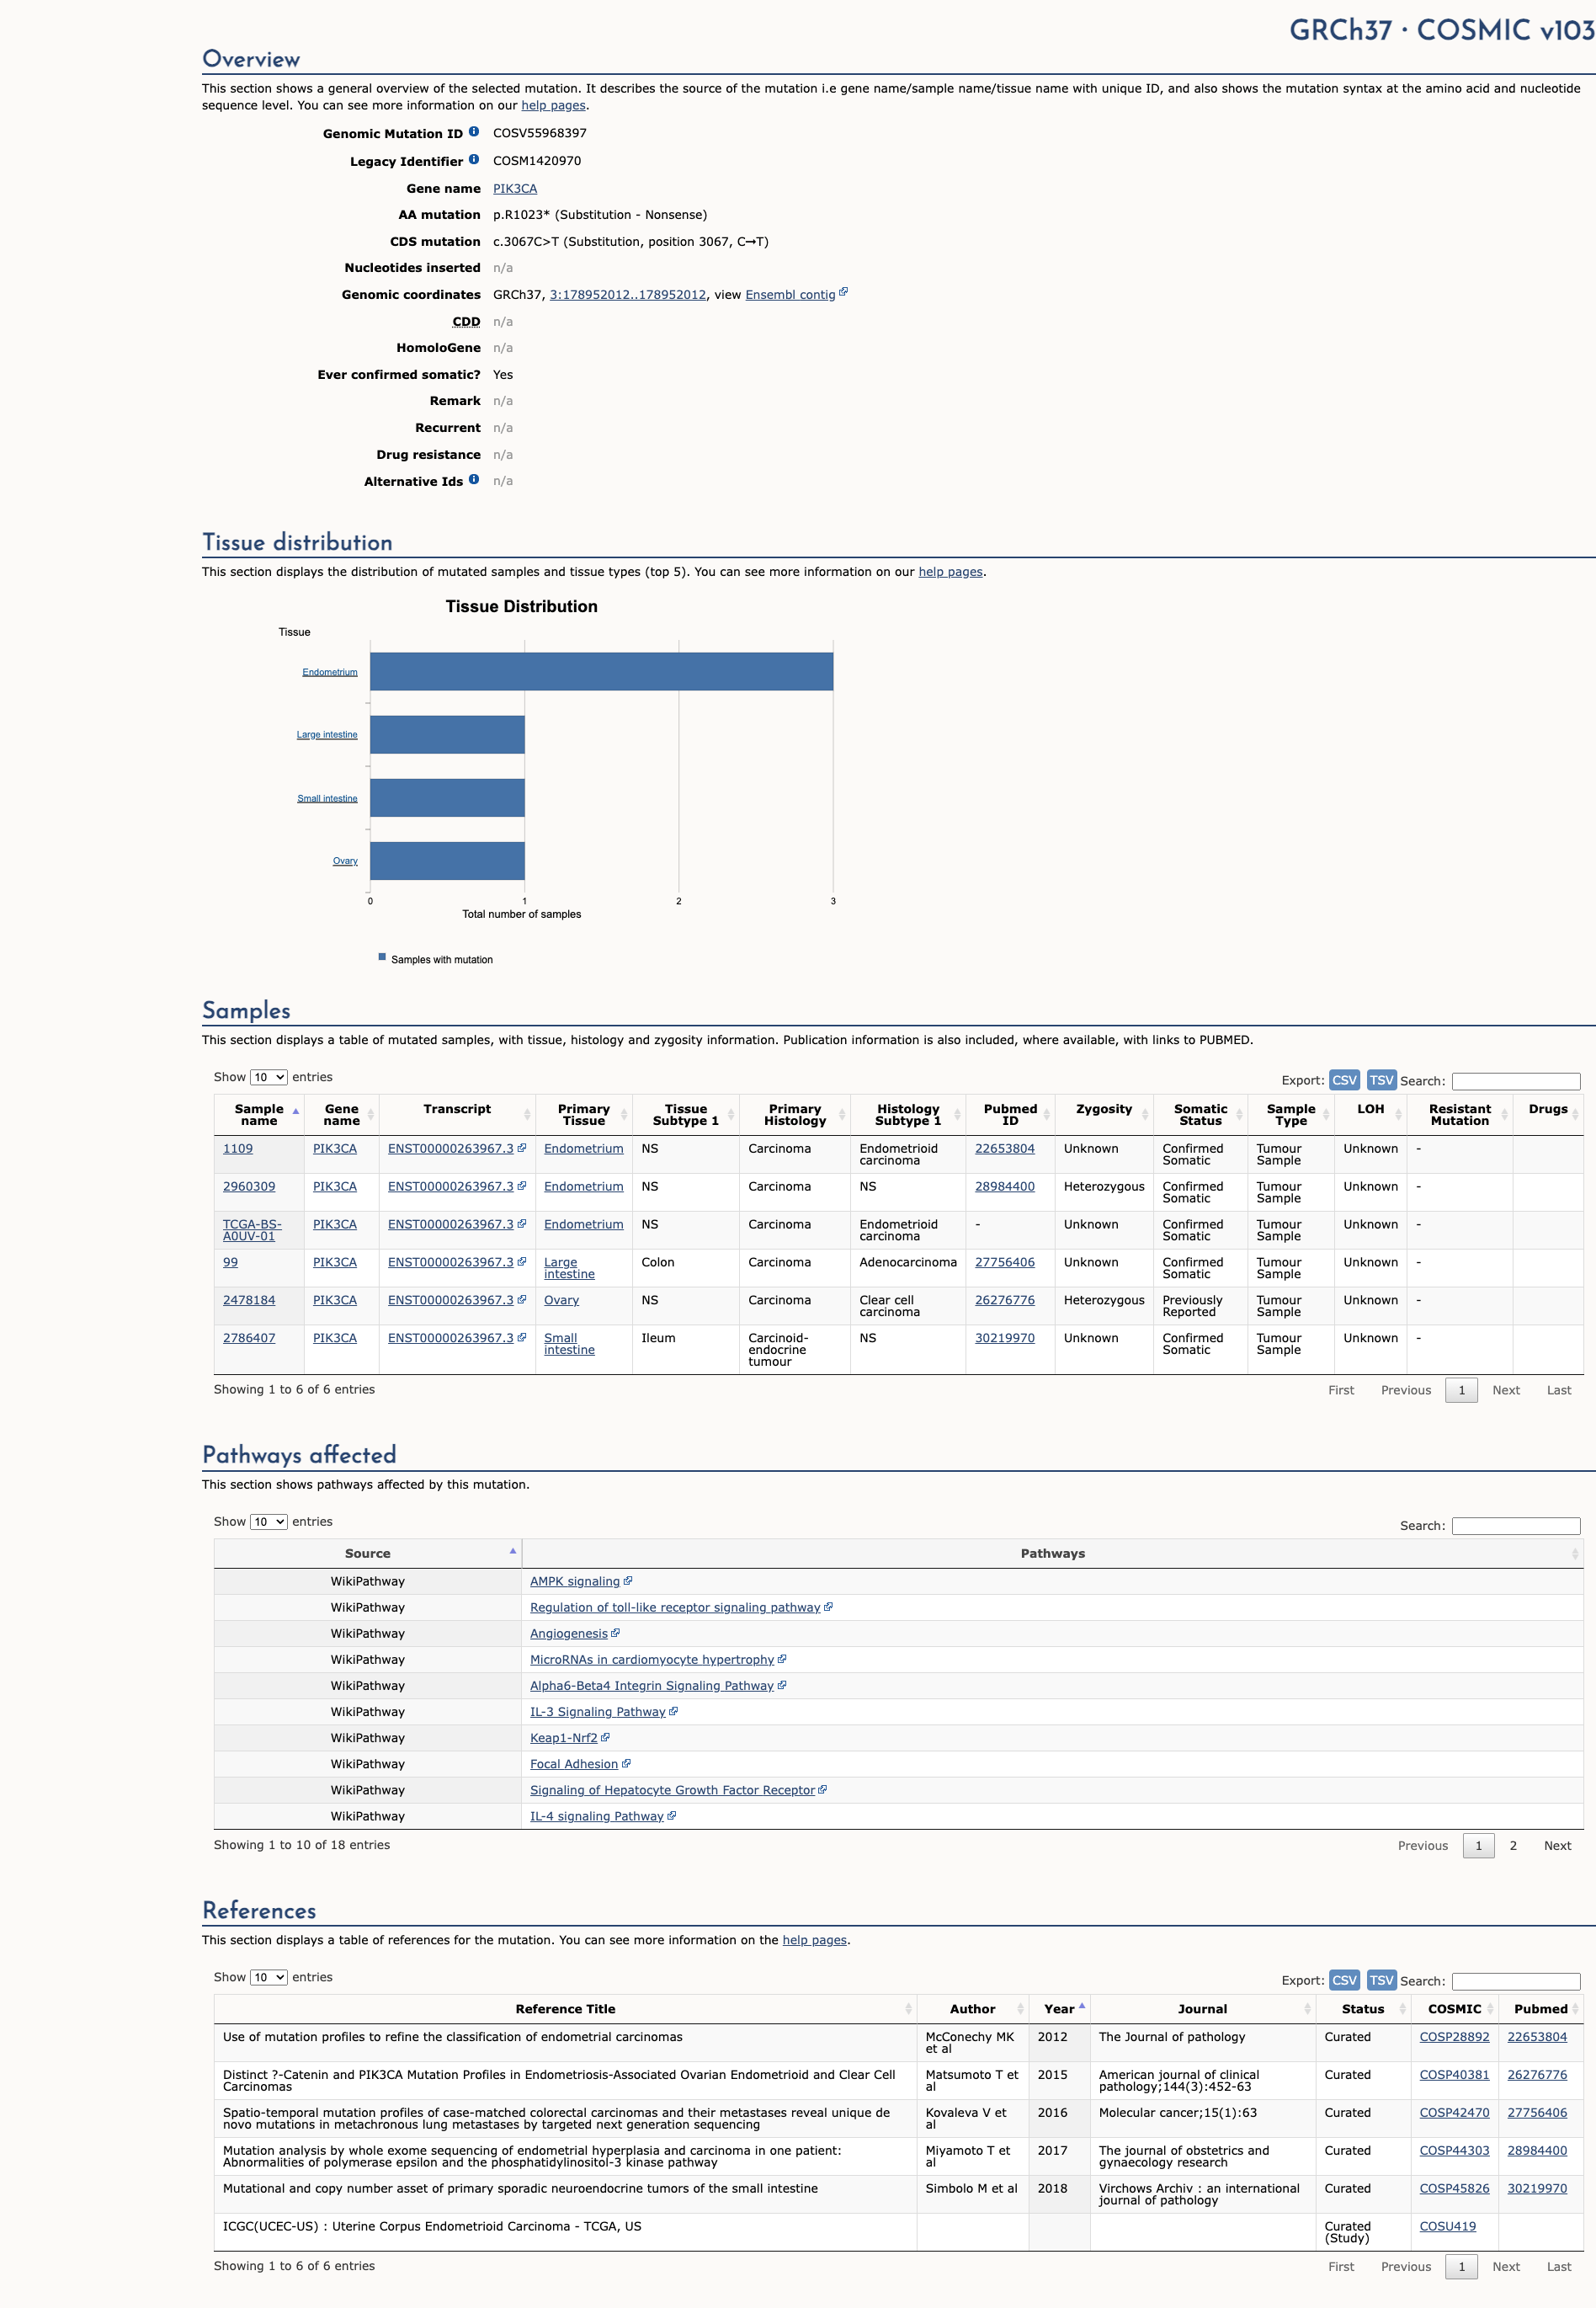Image resolution: width=1596 pixels, height=2308 pixels.
Task: Click external link icon beside Alpha6-Beta4 Integrin pathway
Action: click(782, 1685)
